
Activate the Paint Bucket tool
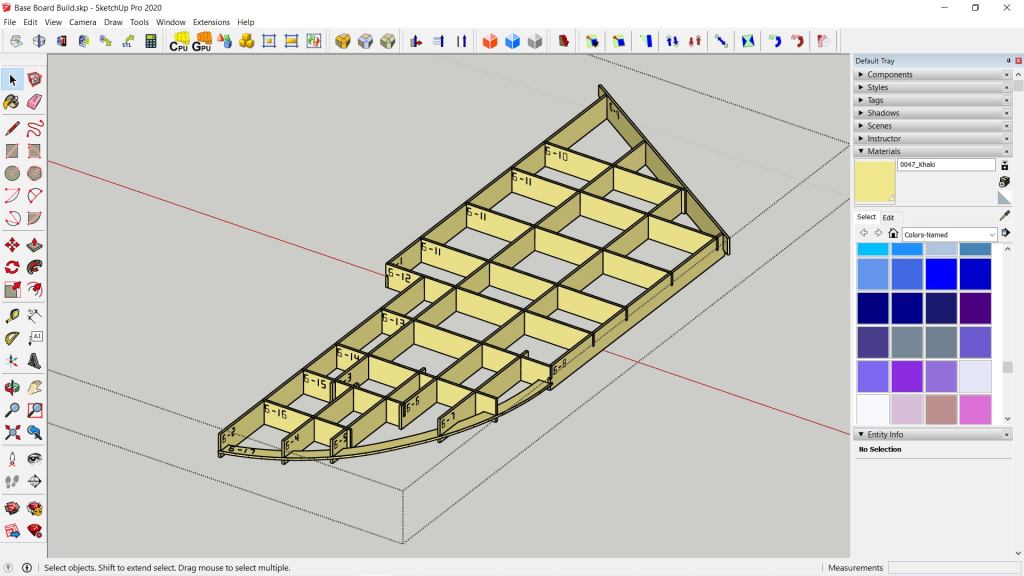[12, 102]
